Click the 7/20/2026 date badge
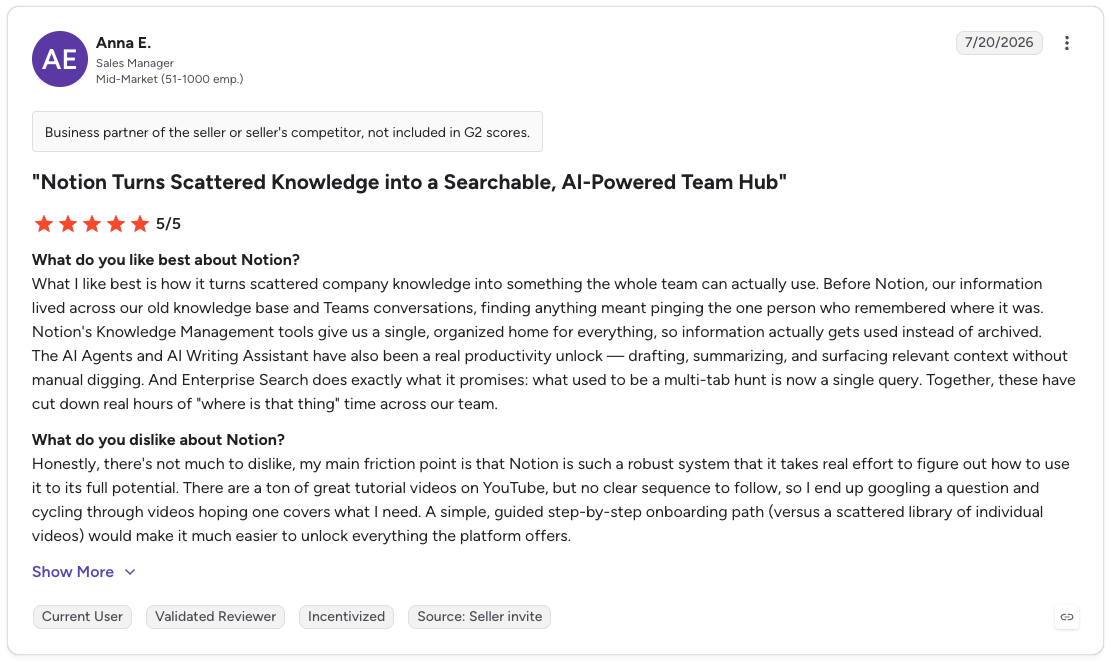 coord(999,42)
